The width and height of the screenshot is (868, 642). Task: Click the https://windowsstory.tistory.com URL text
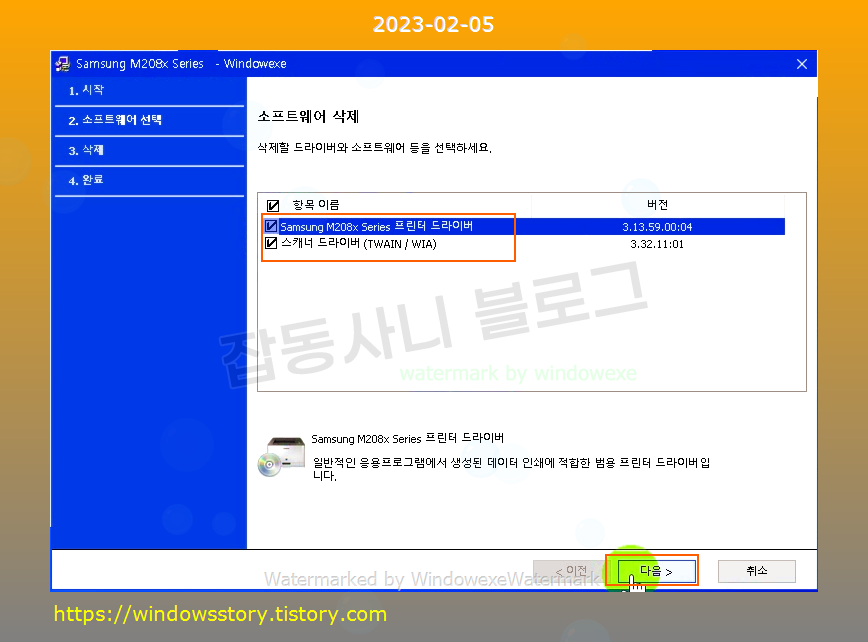(220, 614)
